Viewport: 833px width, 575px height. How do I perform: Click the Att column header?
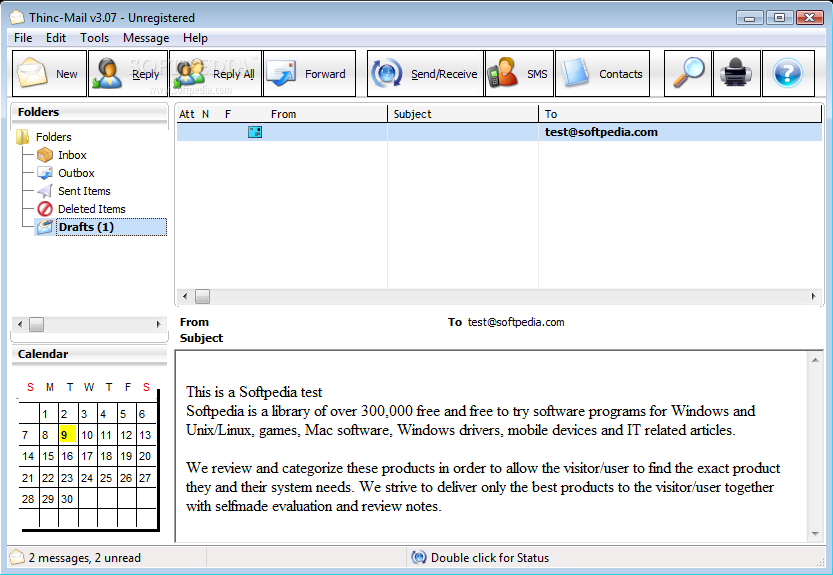(x=186, y=114)
